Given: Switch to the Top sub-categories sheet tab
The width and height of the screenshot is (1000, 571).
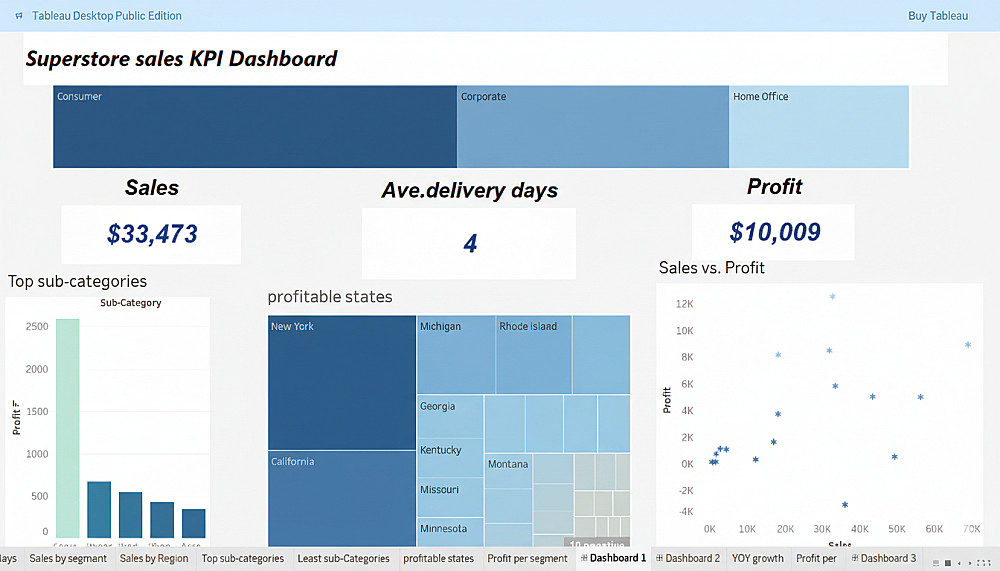Looking at the screenshot, I should coord(242,558).
